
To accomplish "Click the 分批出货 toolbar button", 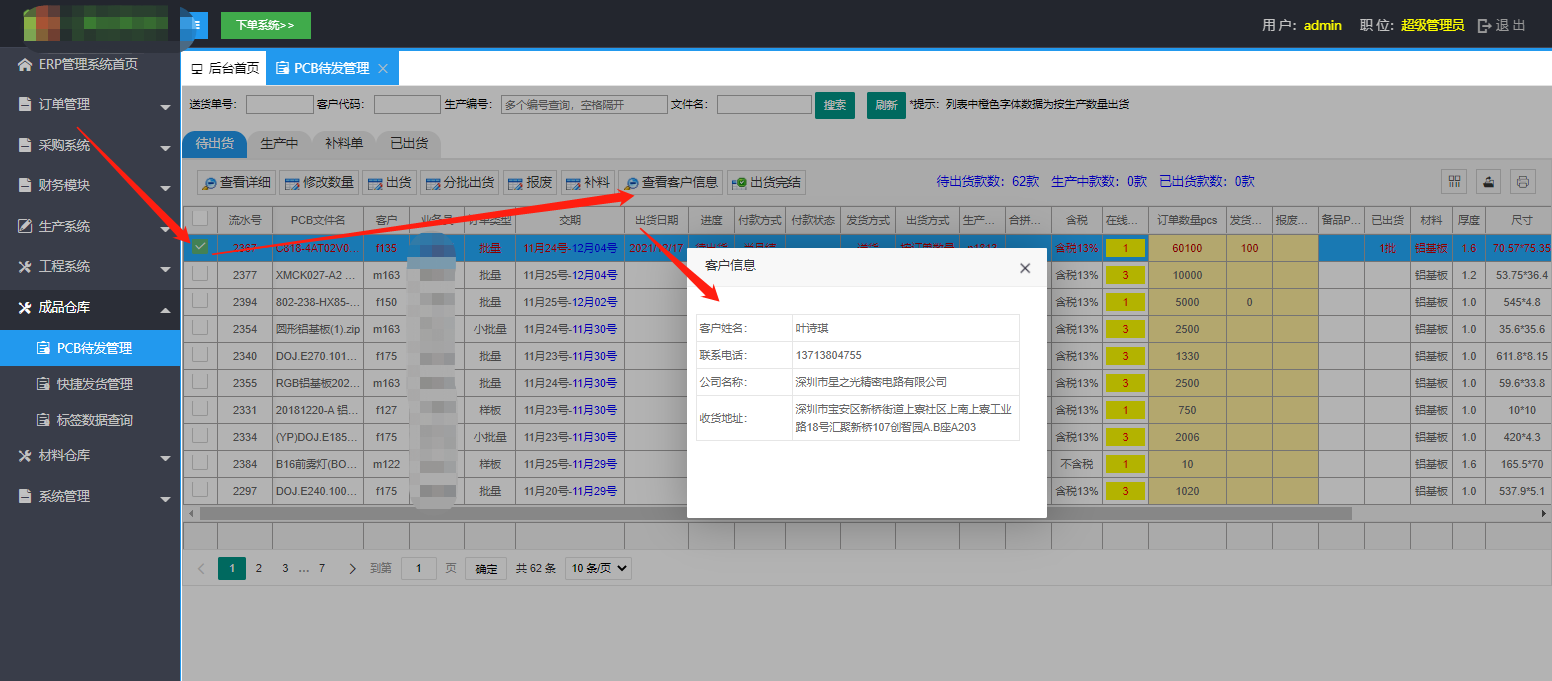I will pyautogui.click(x=460, y=183).
